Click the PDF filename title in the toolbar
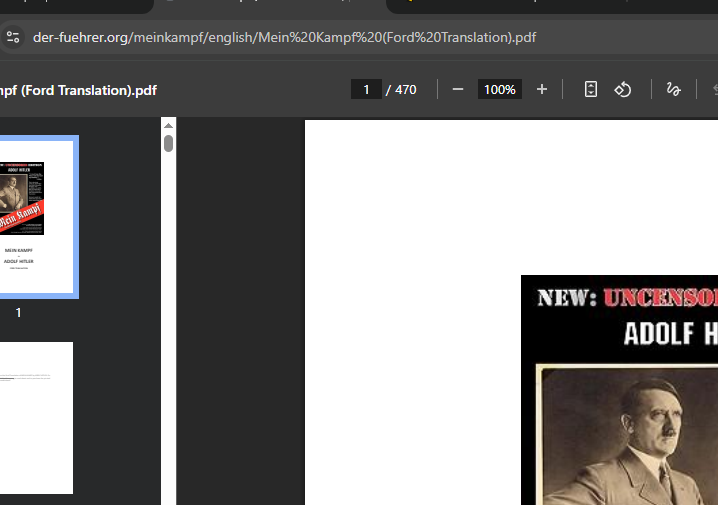The width and height of the screenshot is (718, 505). pos(78,90)
